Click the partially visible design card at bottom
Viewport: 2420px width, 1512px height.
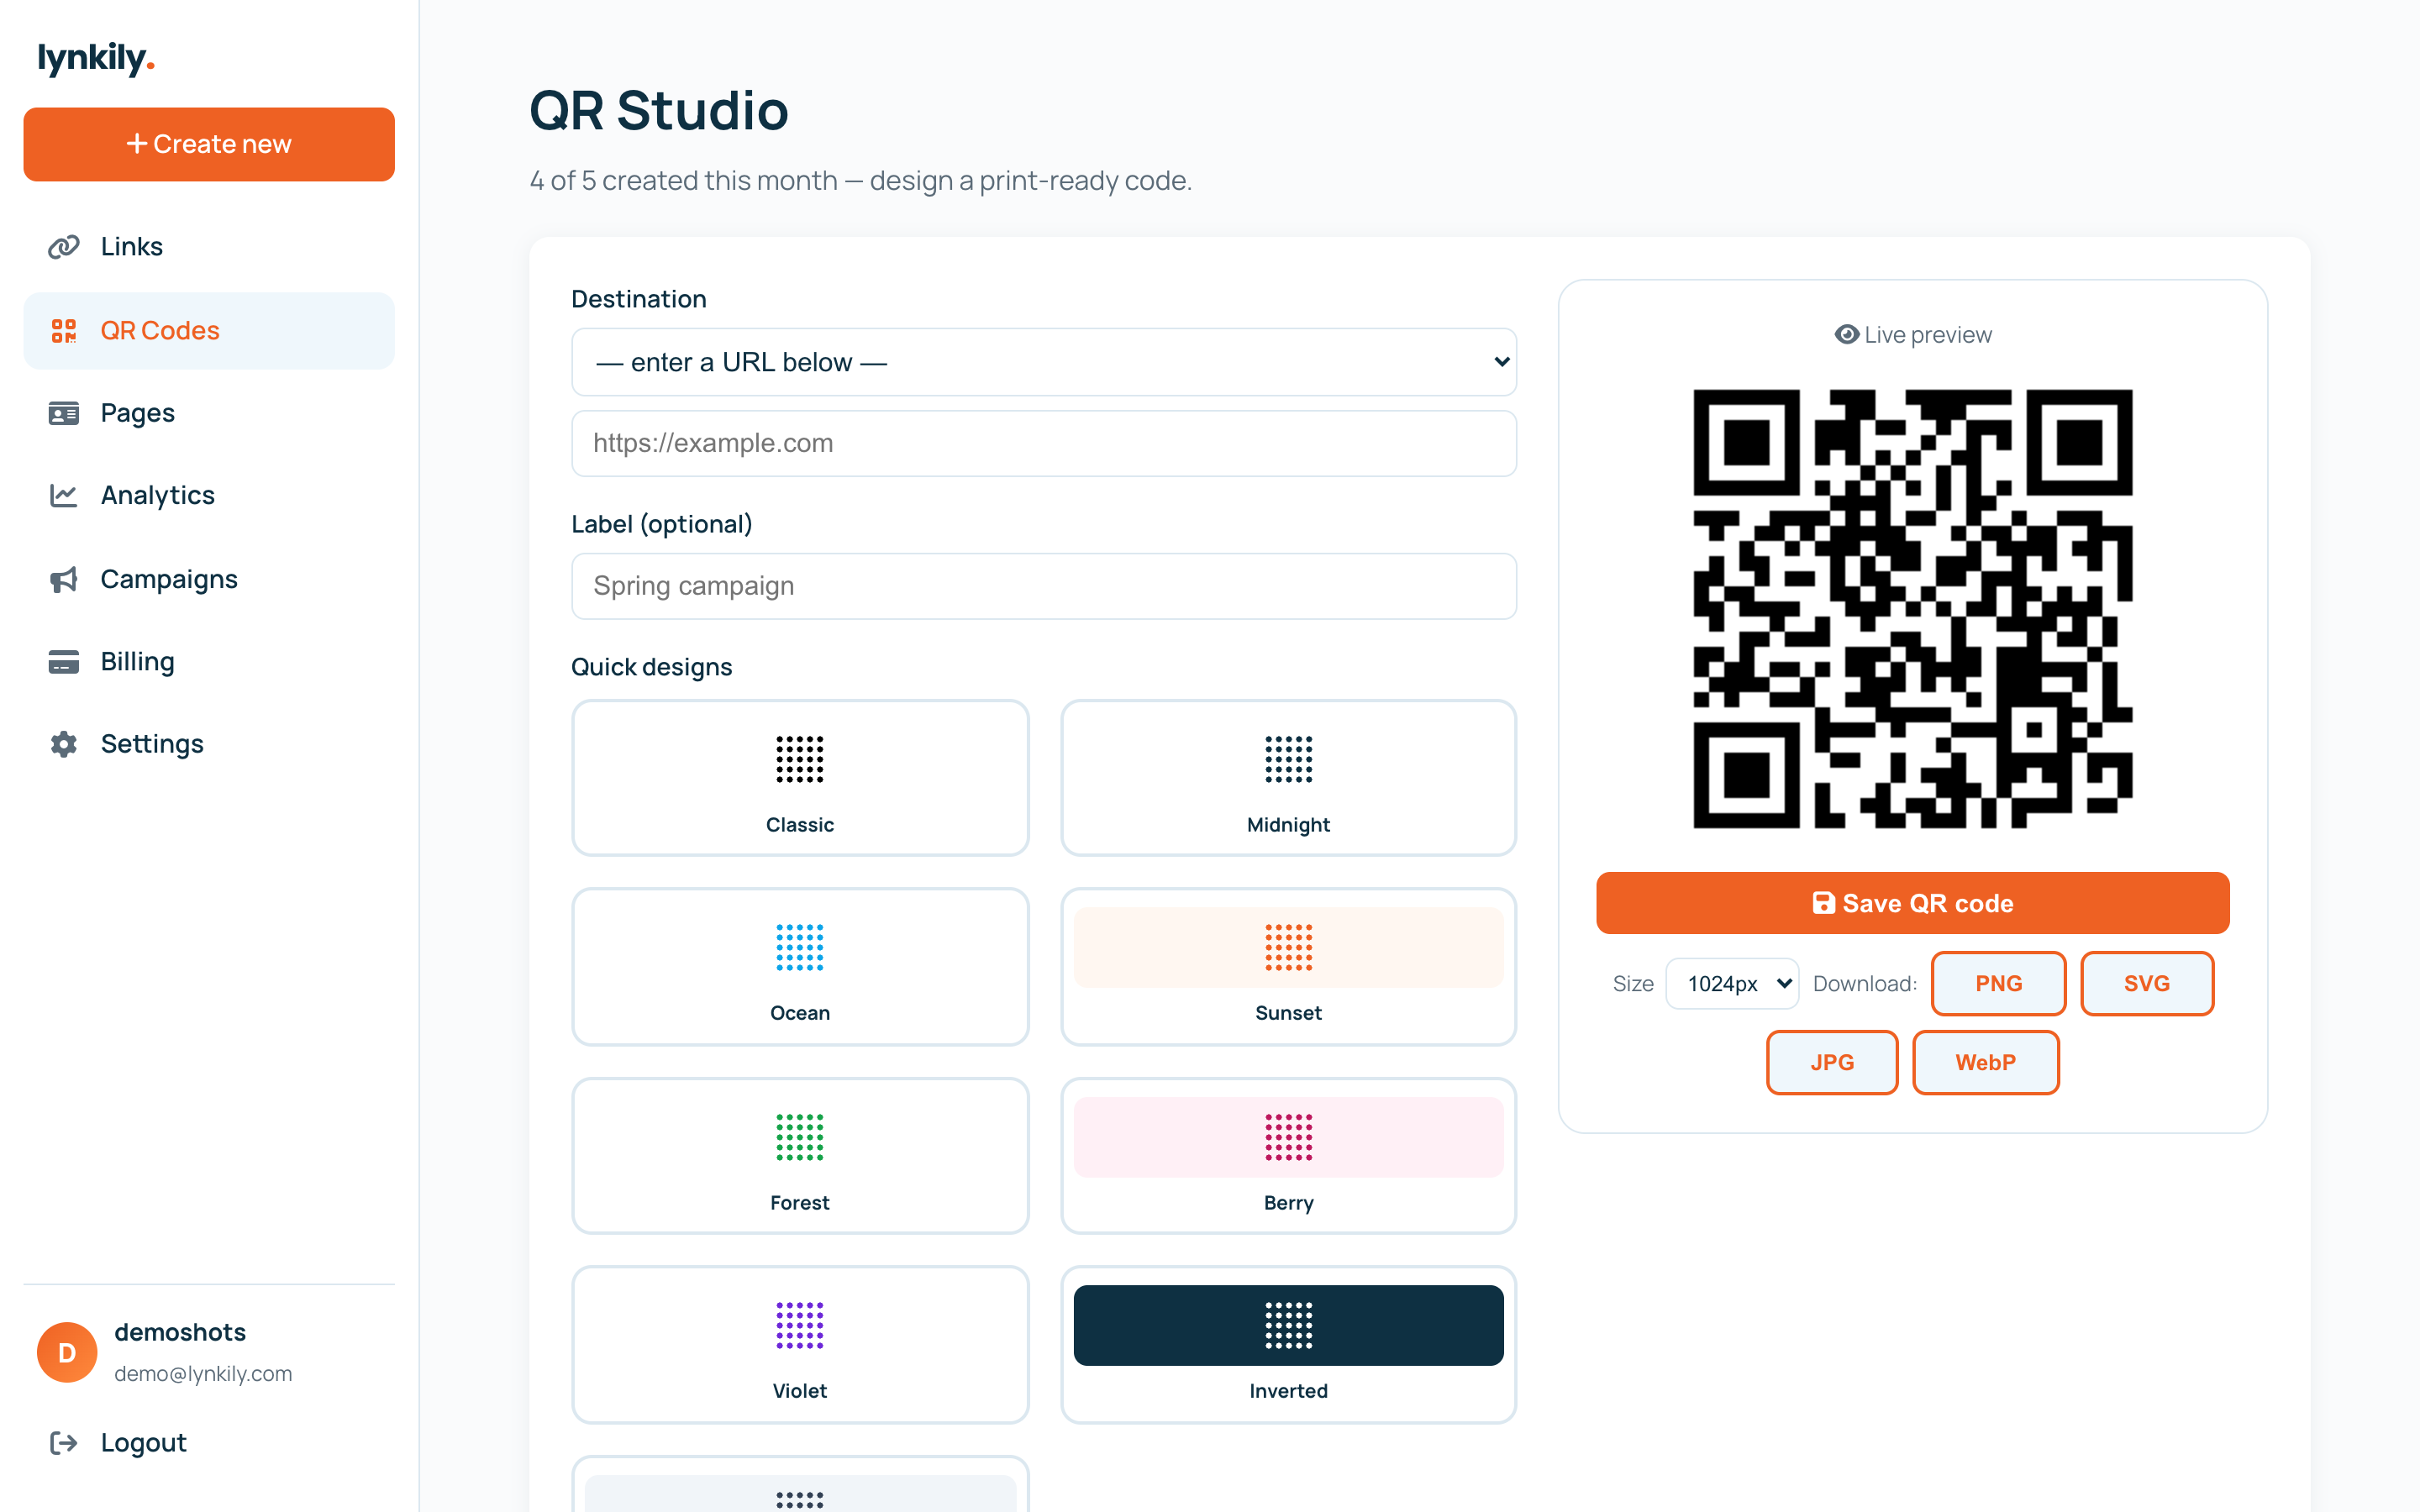[800, 1484]
